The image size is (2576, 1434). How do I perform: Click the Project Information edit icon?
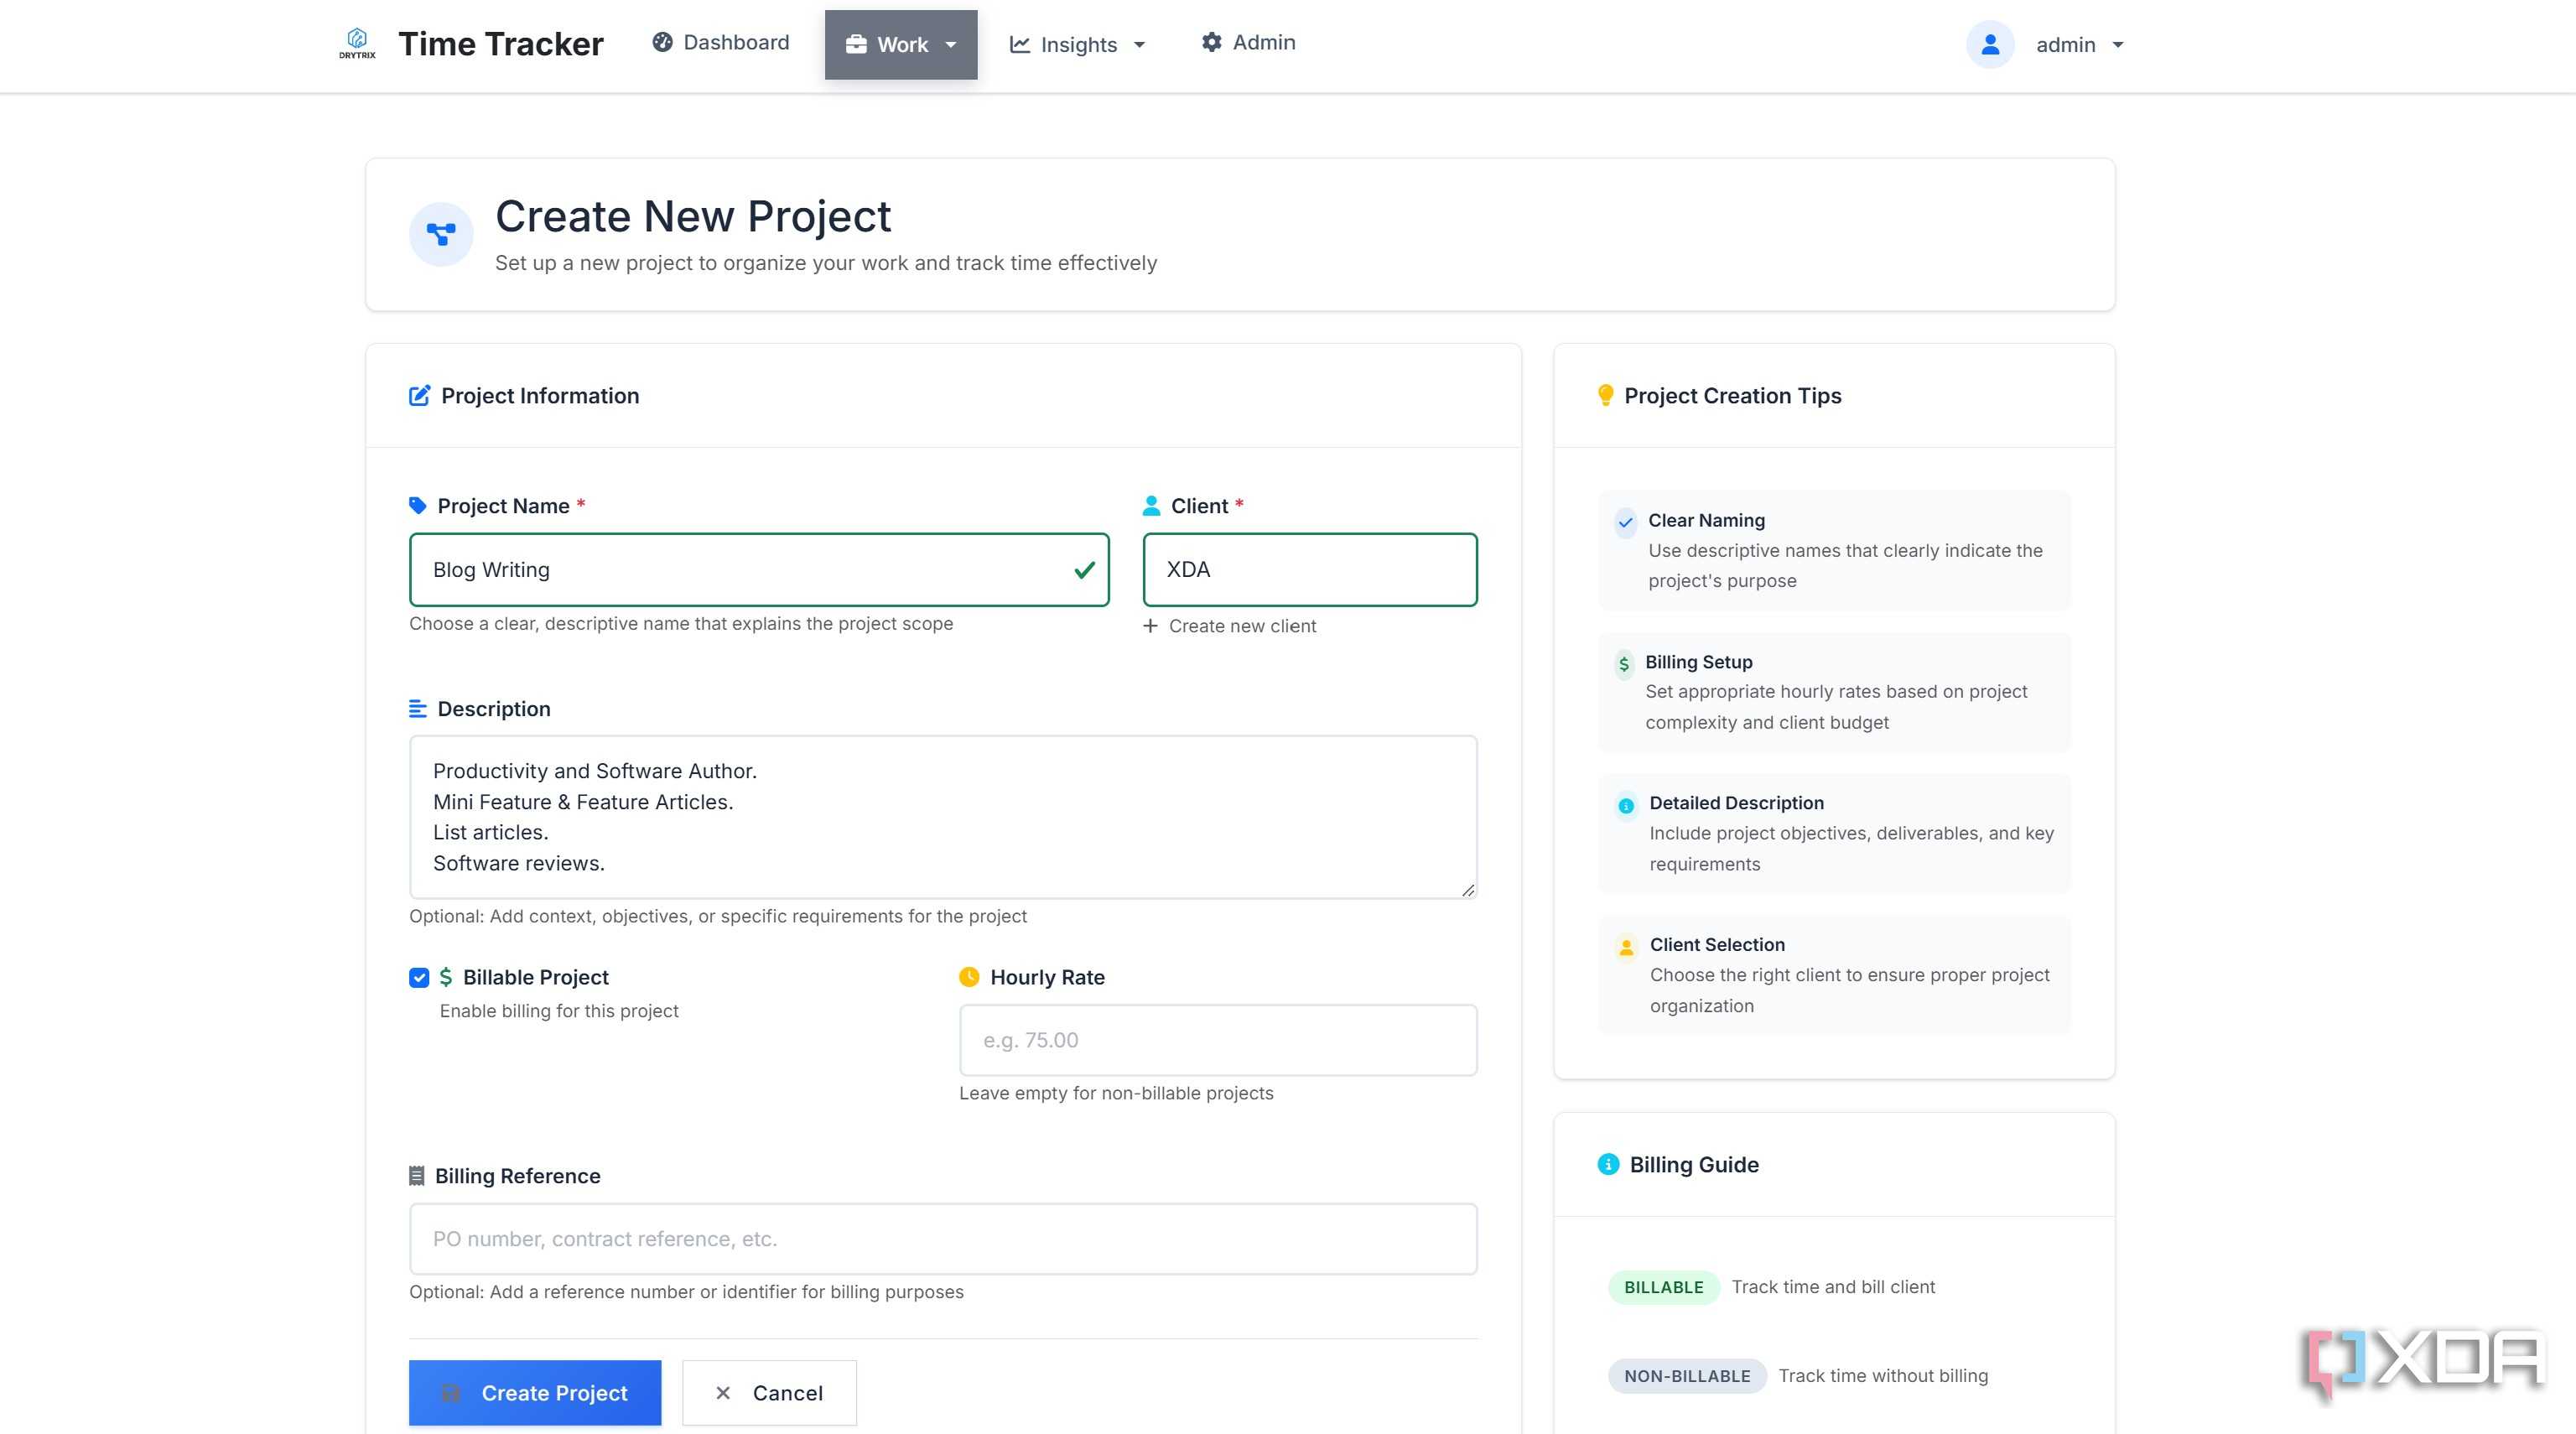(x=420, y=395)
